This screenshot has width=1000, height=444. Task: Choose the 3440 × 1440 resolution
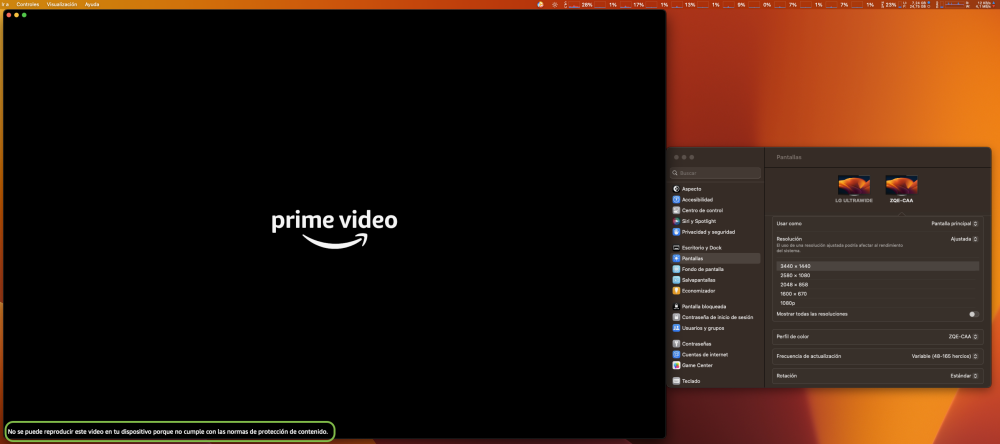[x=878, y=266]
